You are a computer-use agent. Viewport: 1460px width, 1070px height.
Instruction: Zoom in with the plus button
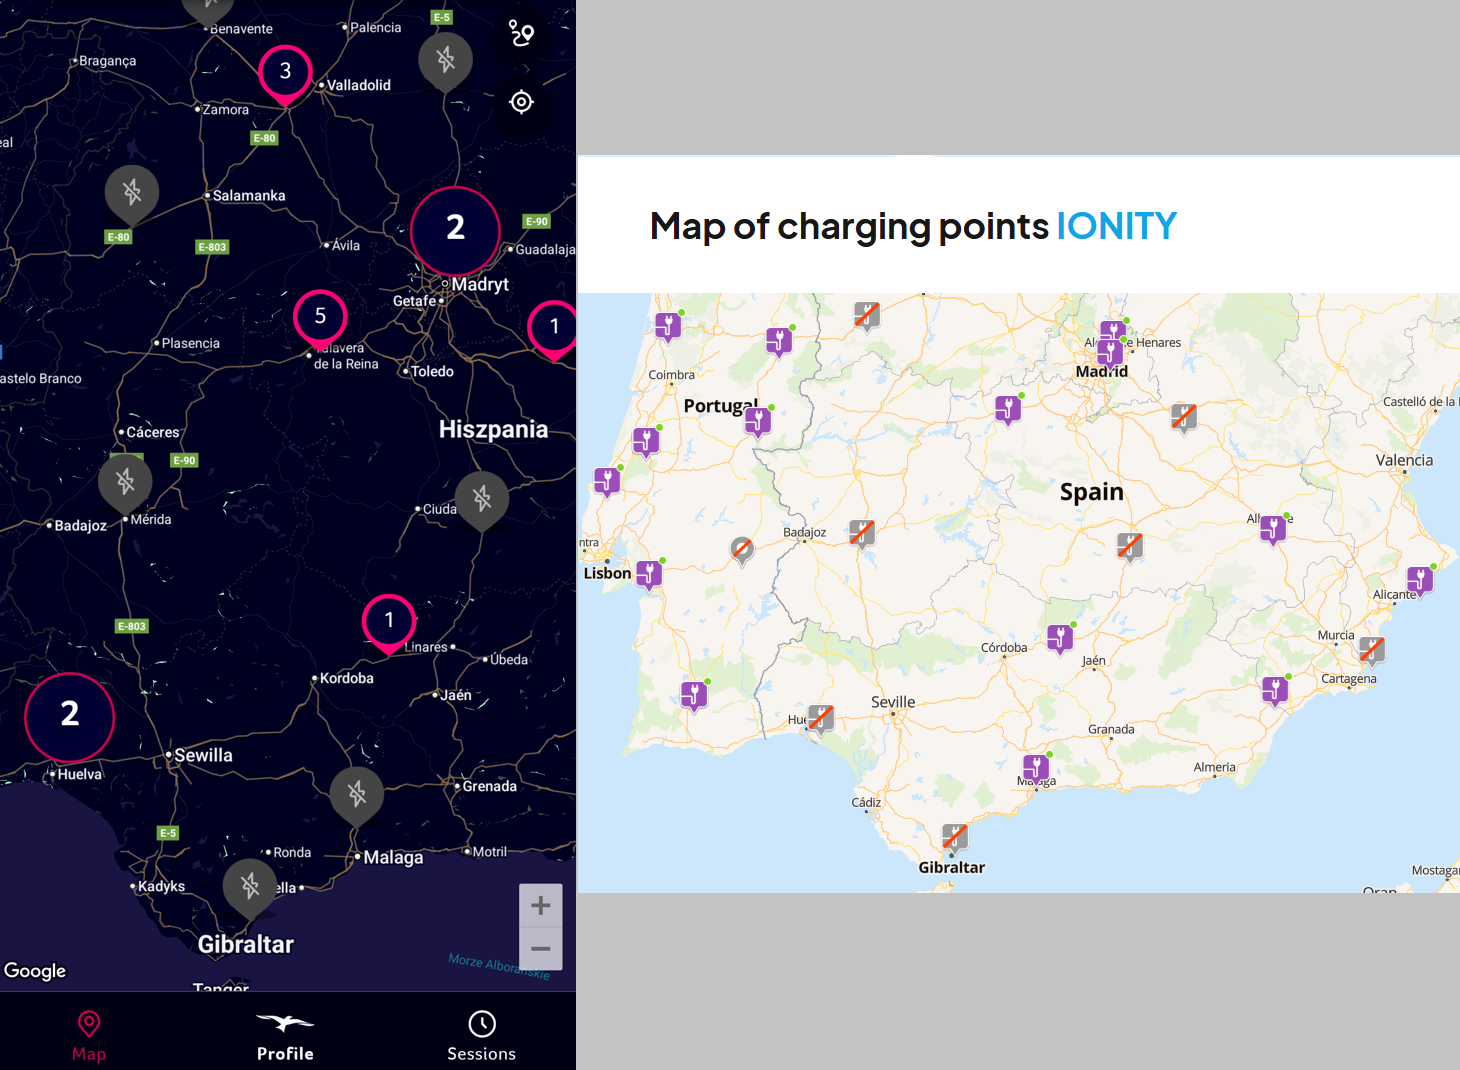(x=541, y=905)
